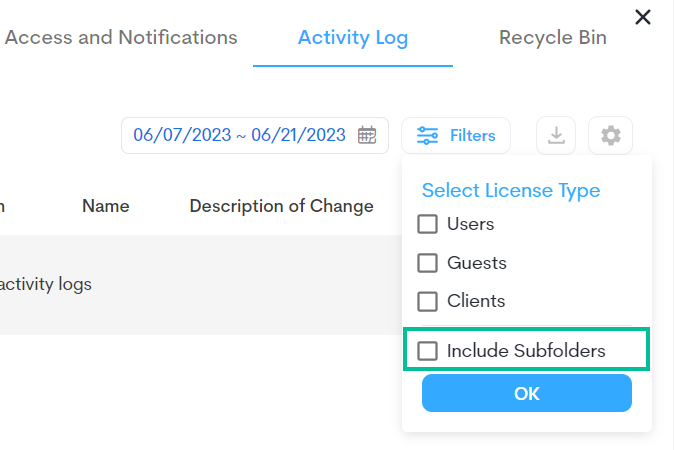Collapse the Filters dropdown
The width and height of the screenshot is (674, 450).
(x=456, y=135)
